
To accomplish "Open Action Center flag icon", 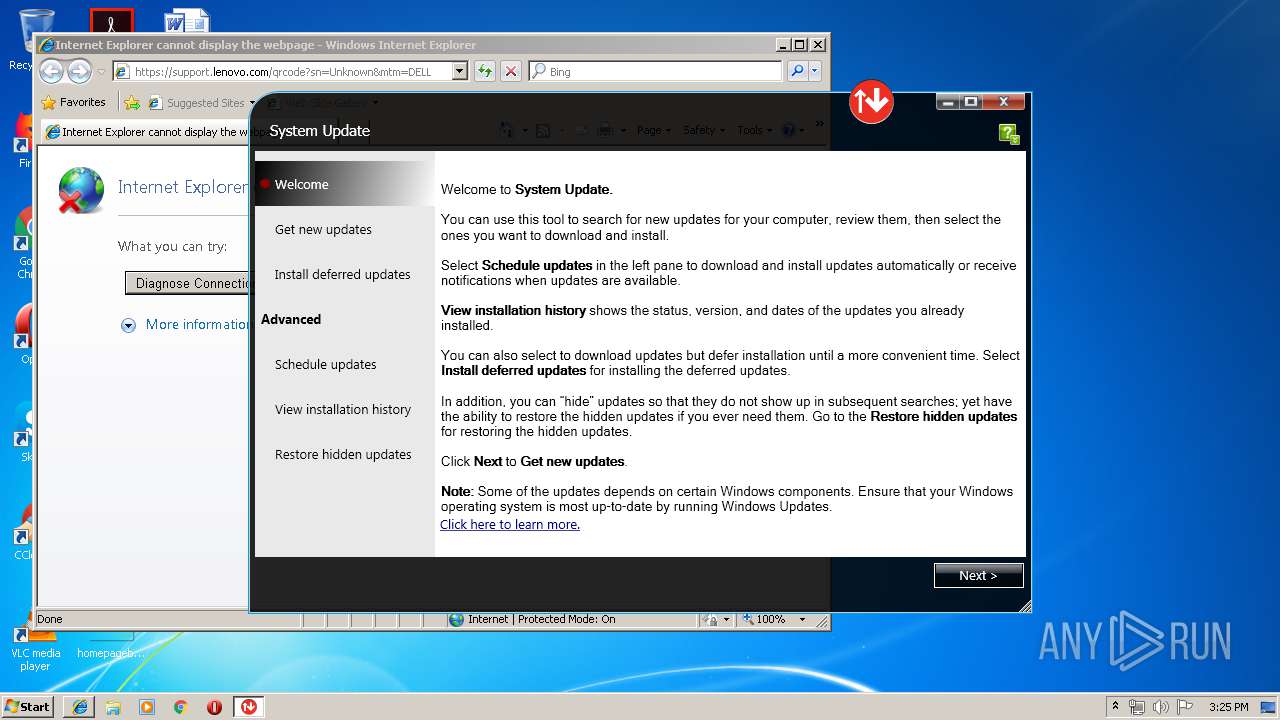I will 1183,707.
